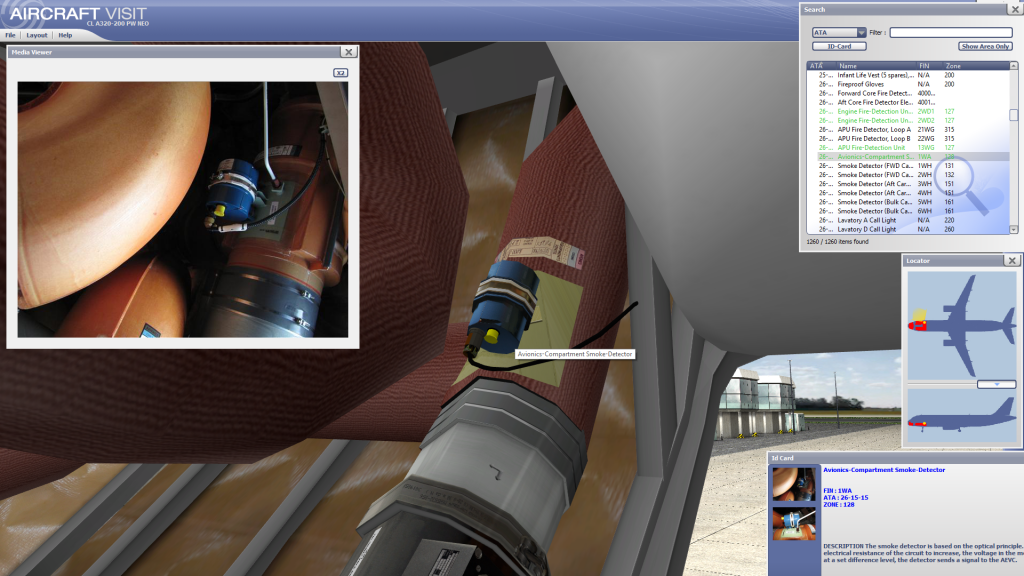
Task: Open the first Id Card thumbnail image
Action: (794, 484)
